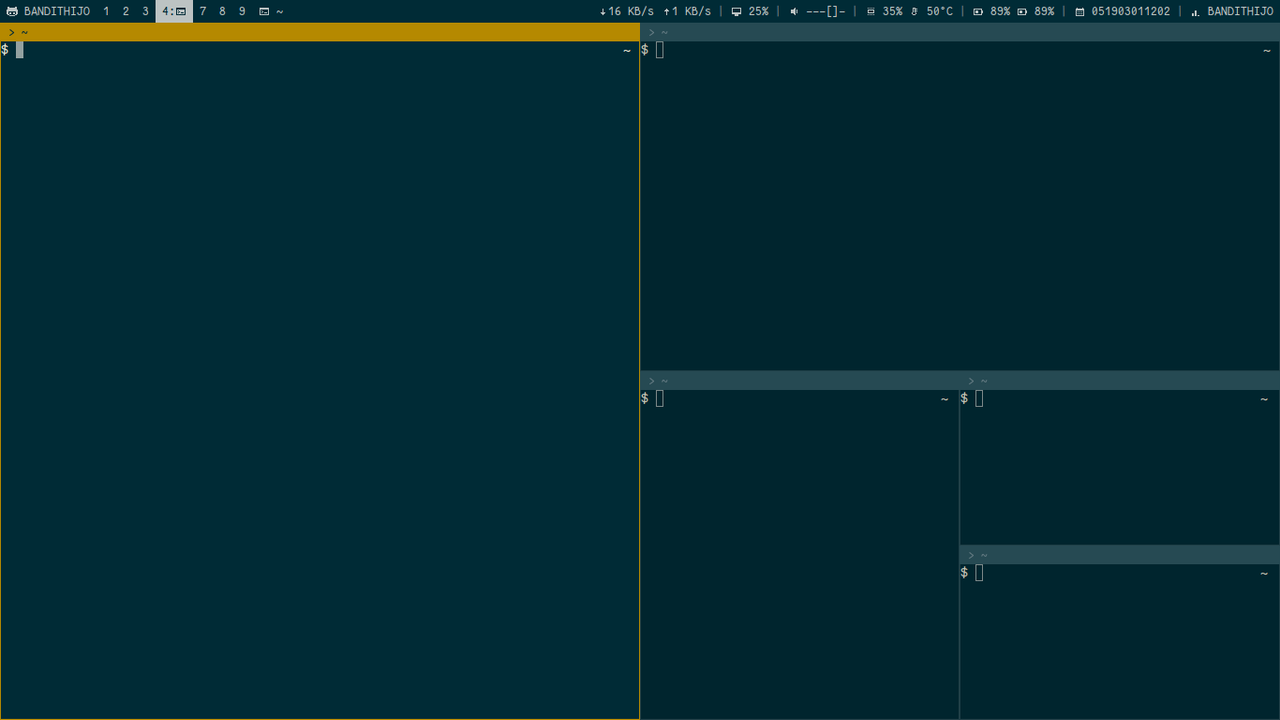The image size is (1280, 720).
Task: Click the CPU icon showing 35%
Action: click(x=871, y=12)
